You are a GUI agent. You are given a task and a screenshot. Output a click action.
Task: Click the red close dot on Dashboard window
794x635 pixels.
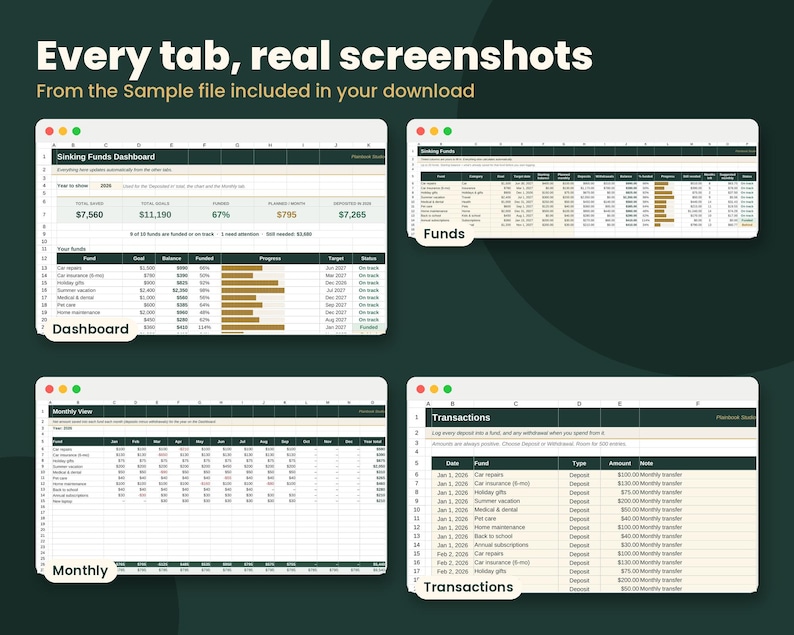pyautogui.click(x=49, y=131)
